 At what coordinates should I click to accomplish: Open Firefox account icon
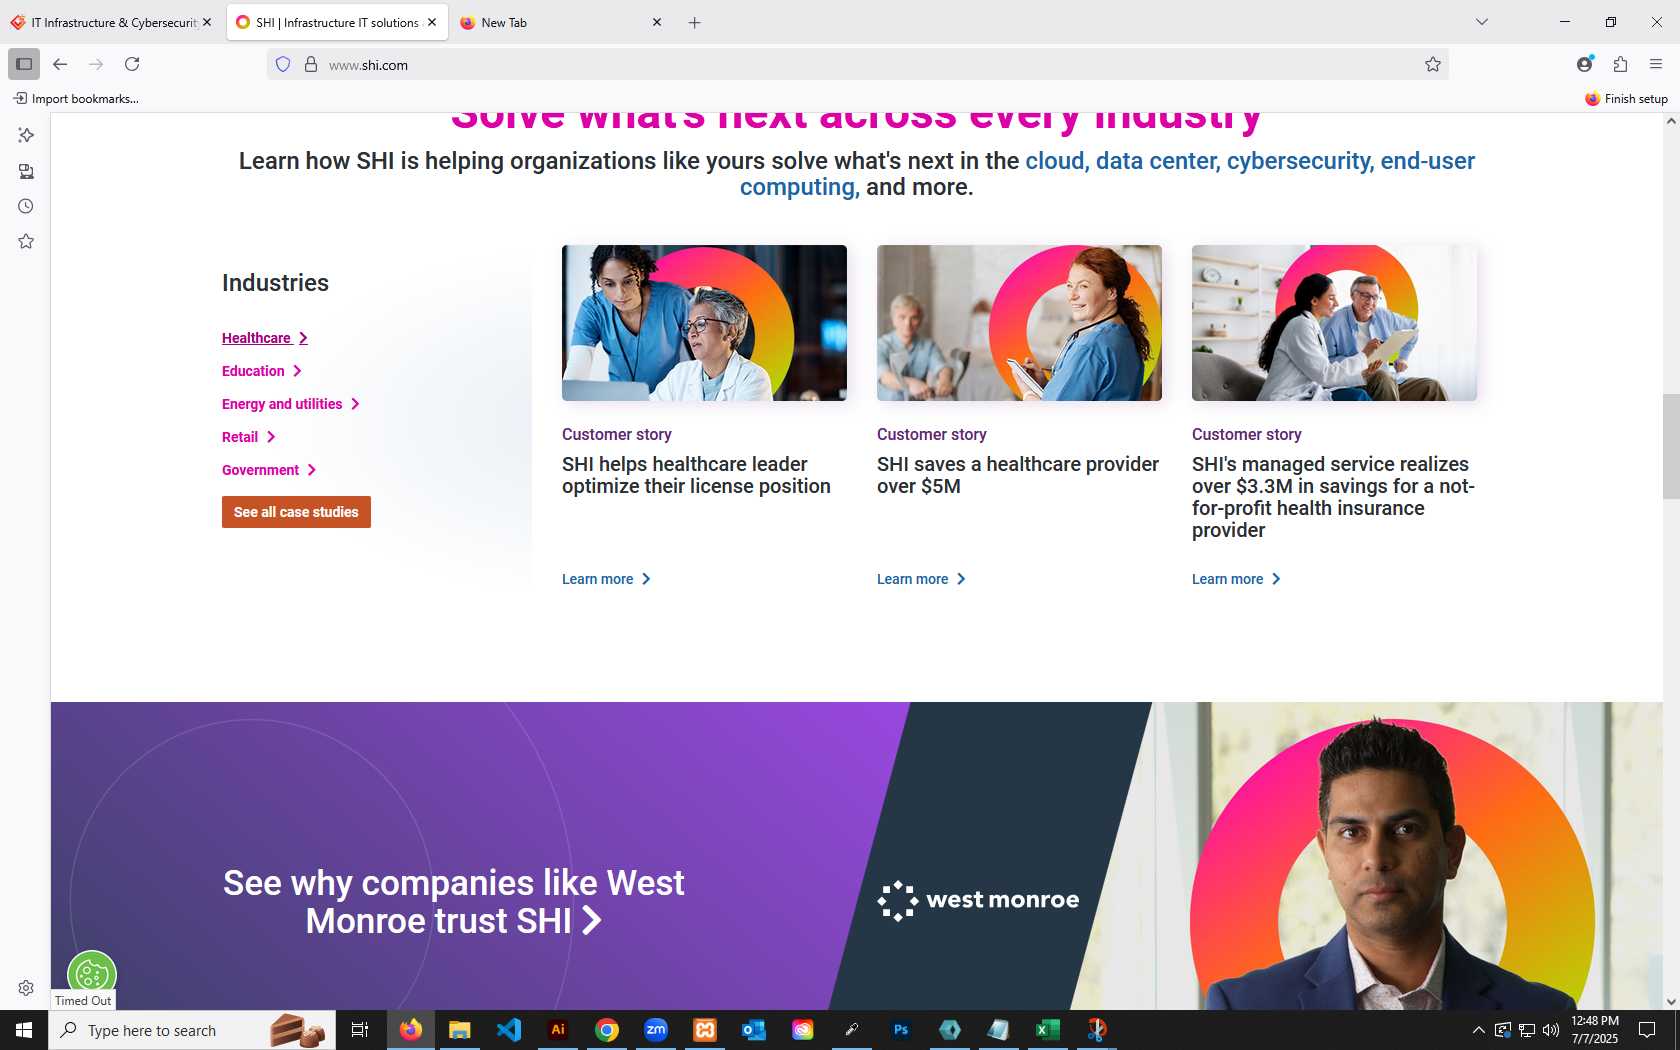(1585, 64)
